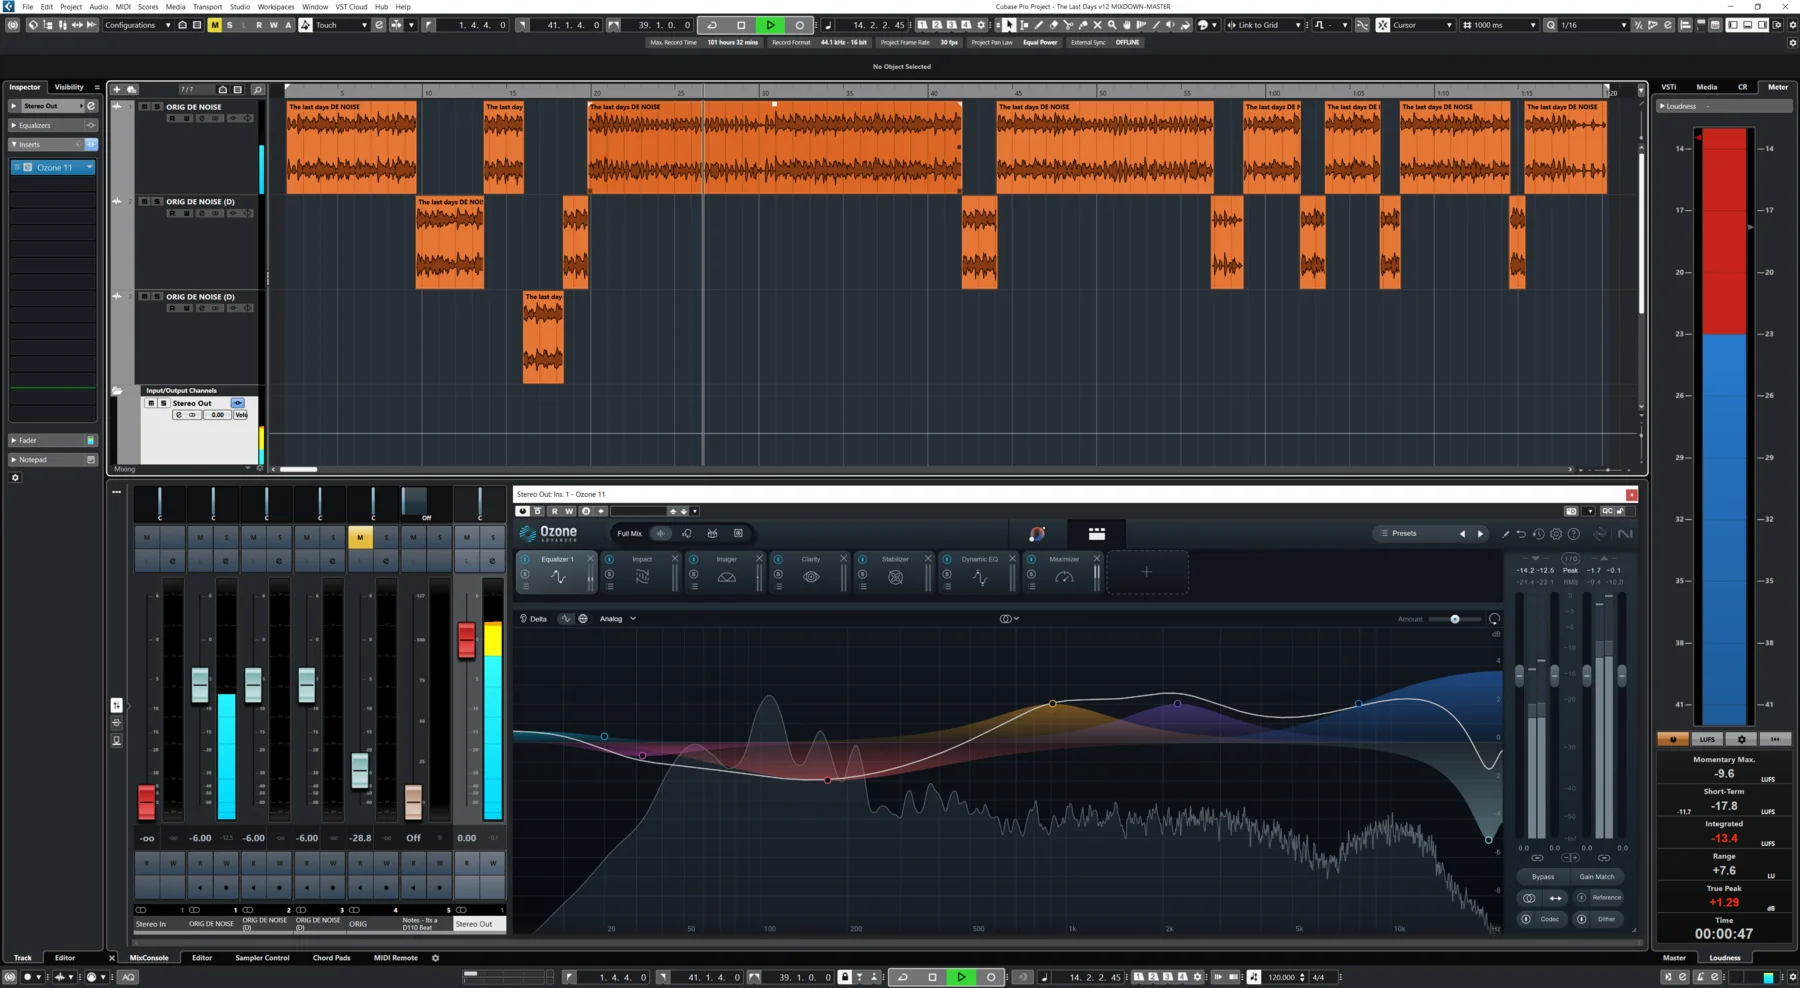The width and height of the screenshot is (1800, 988).
Task: Switch to the MixConsole tab
Action: (150, 957)
